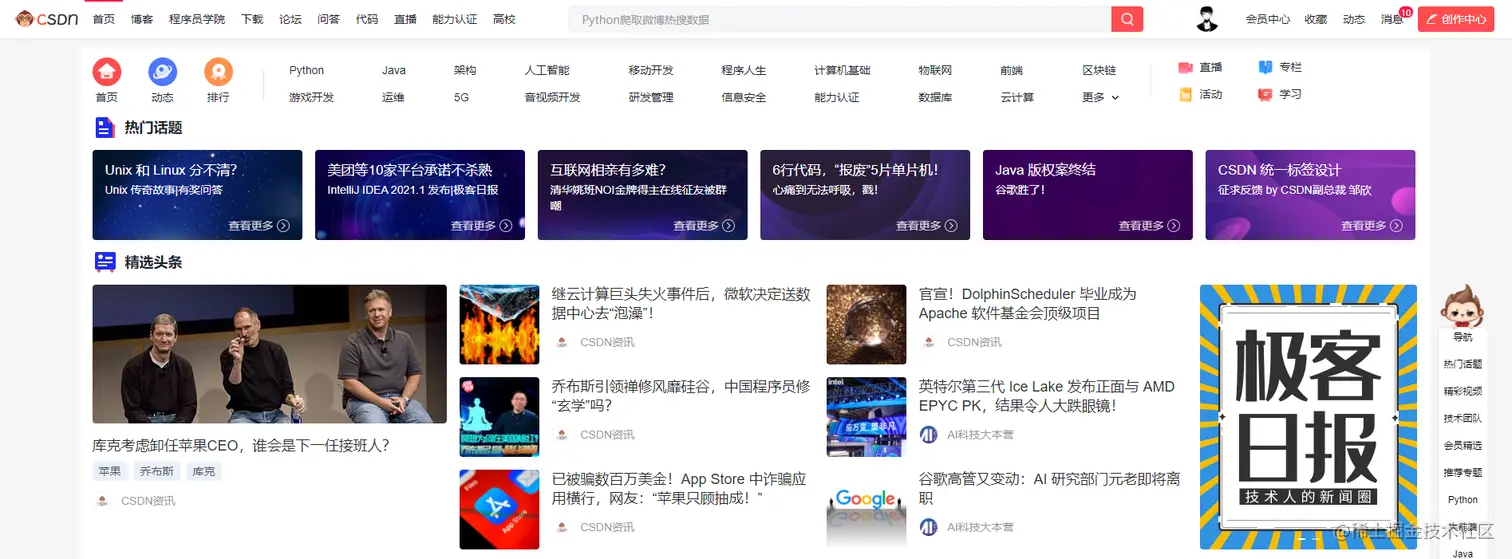Open the 6行代码 报废5片单片机 card
The image size is (1512, 559).
click(x=865, y=195)
